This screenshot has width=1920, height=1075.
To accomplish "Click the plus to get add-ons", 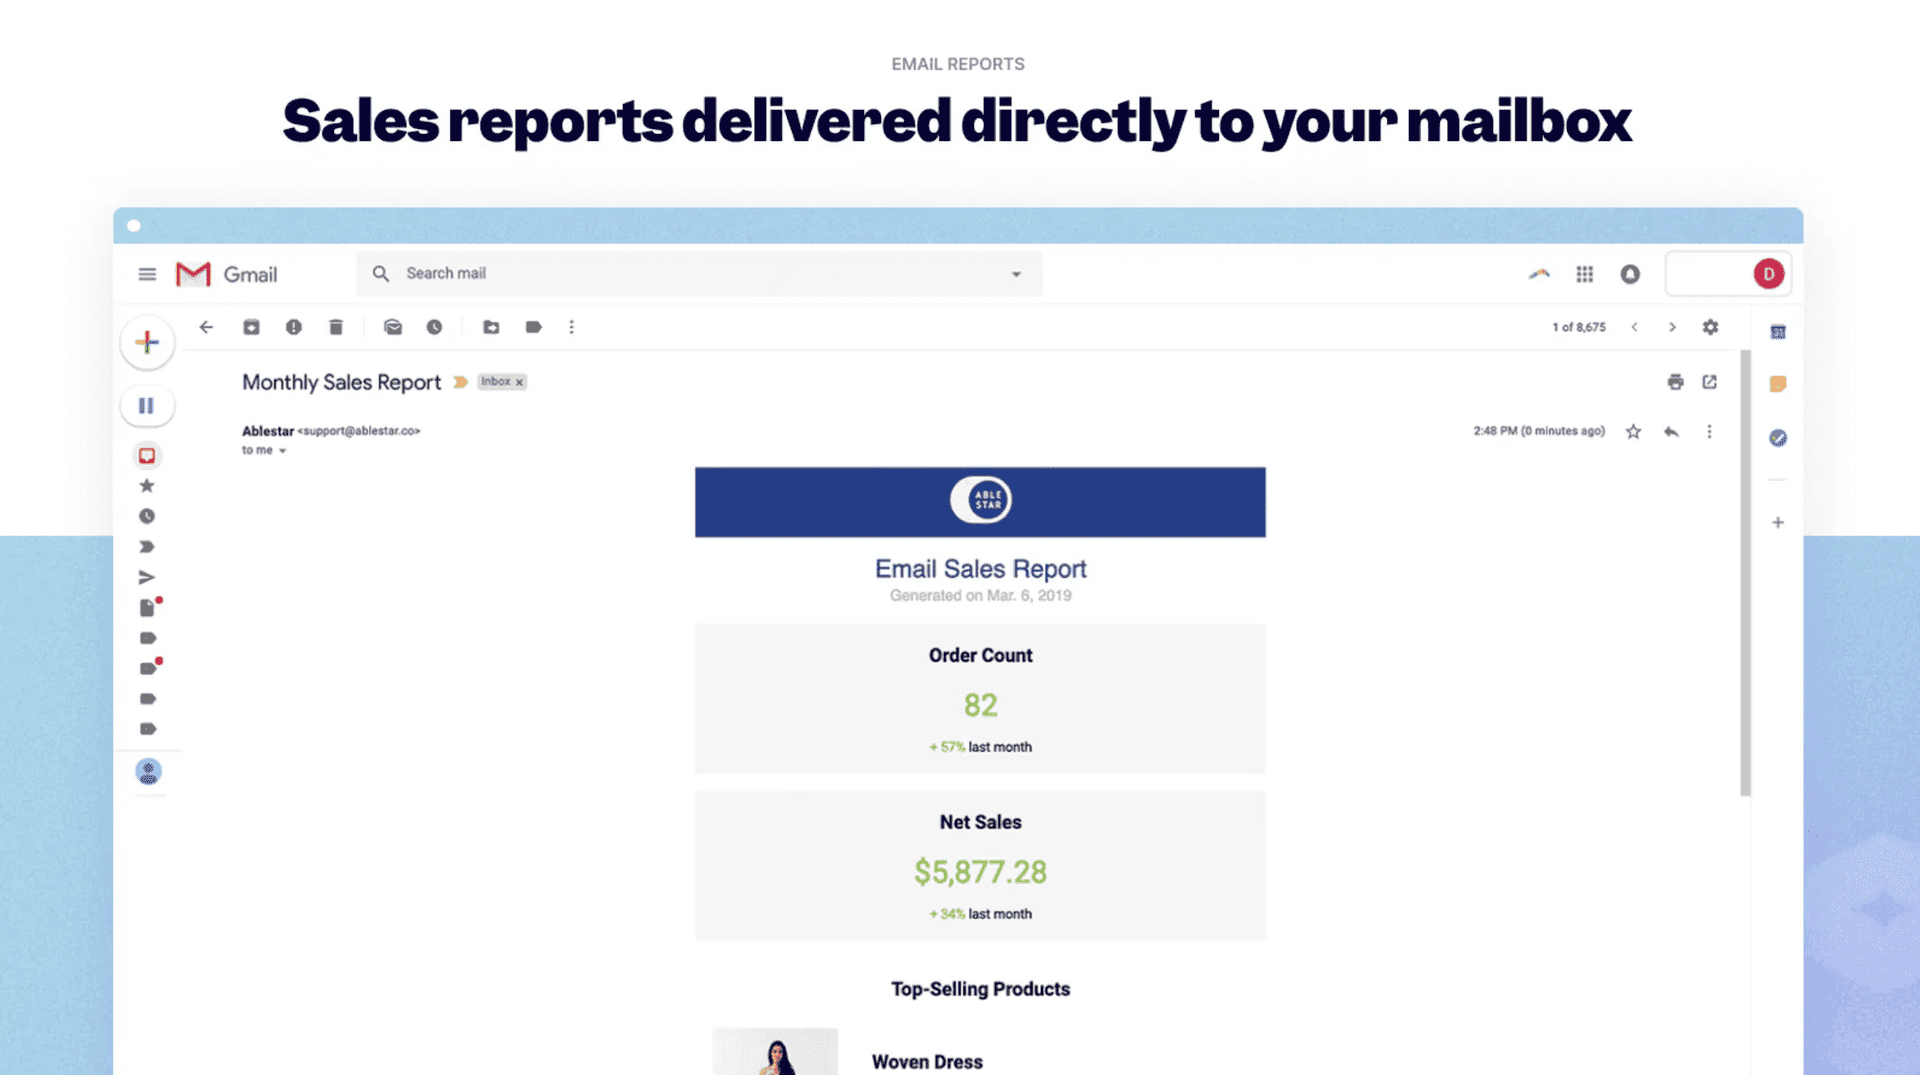I will point(1778,522).
